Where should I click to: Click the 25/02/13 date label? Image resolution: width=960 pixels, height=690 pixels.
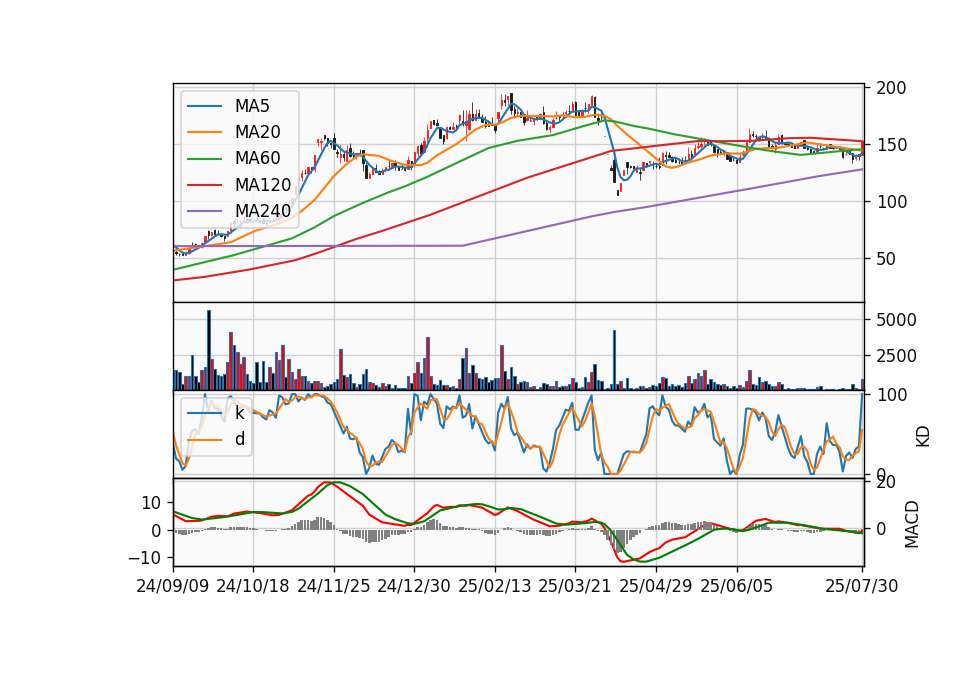coord(495,586)
